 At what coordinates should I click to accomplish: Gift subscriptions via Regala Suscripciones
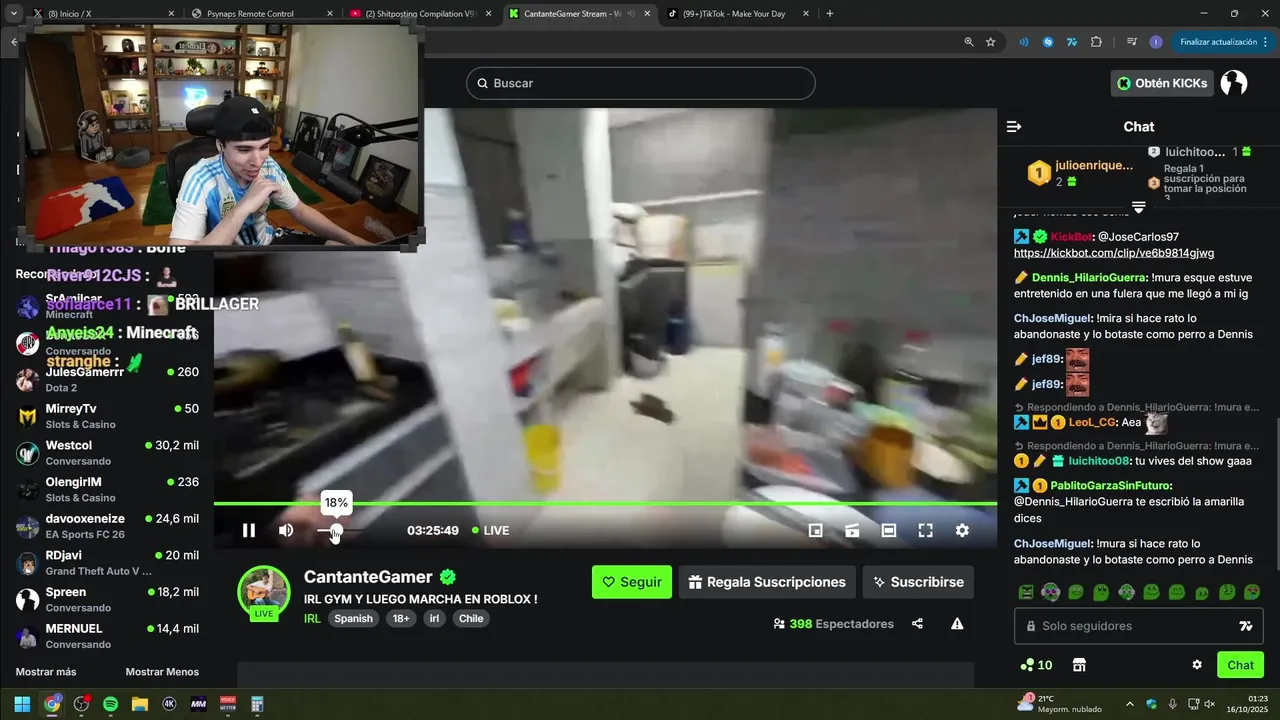pyautogui.click(x=767, y=582)
